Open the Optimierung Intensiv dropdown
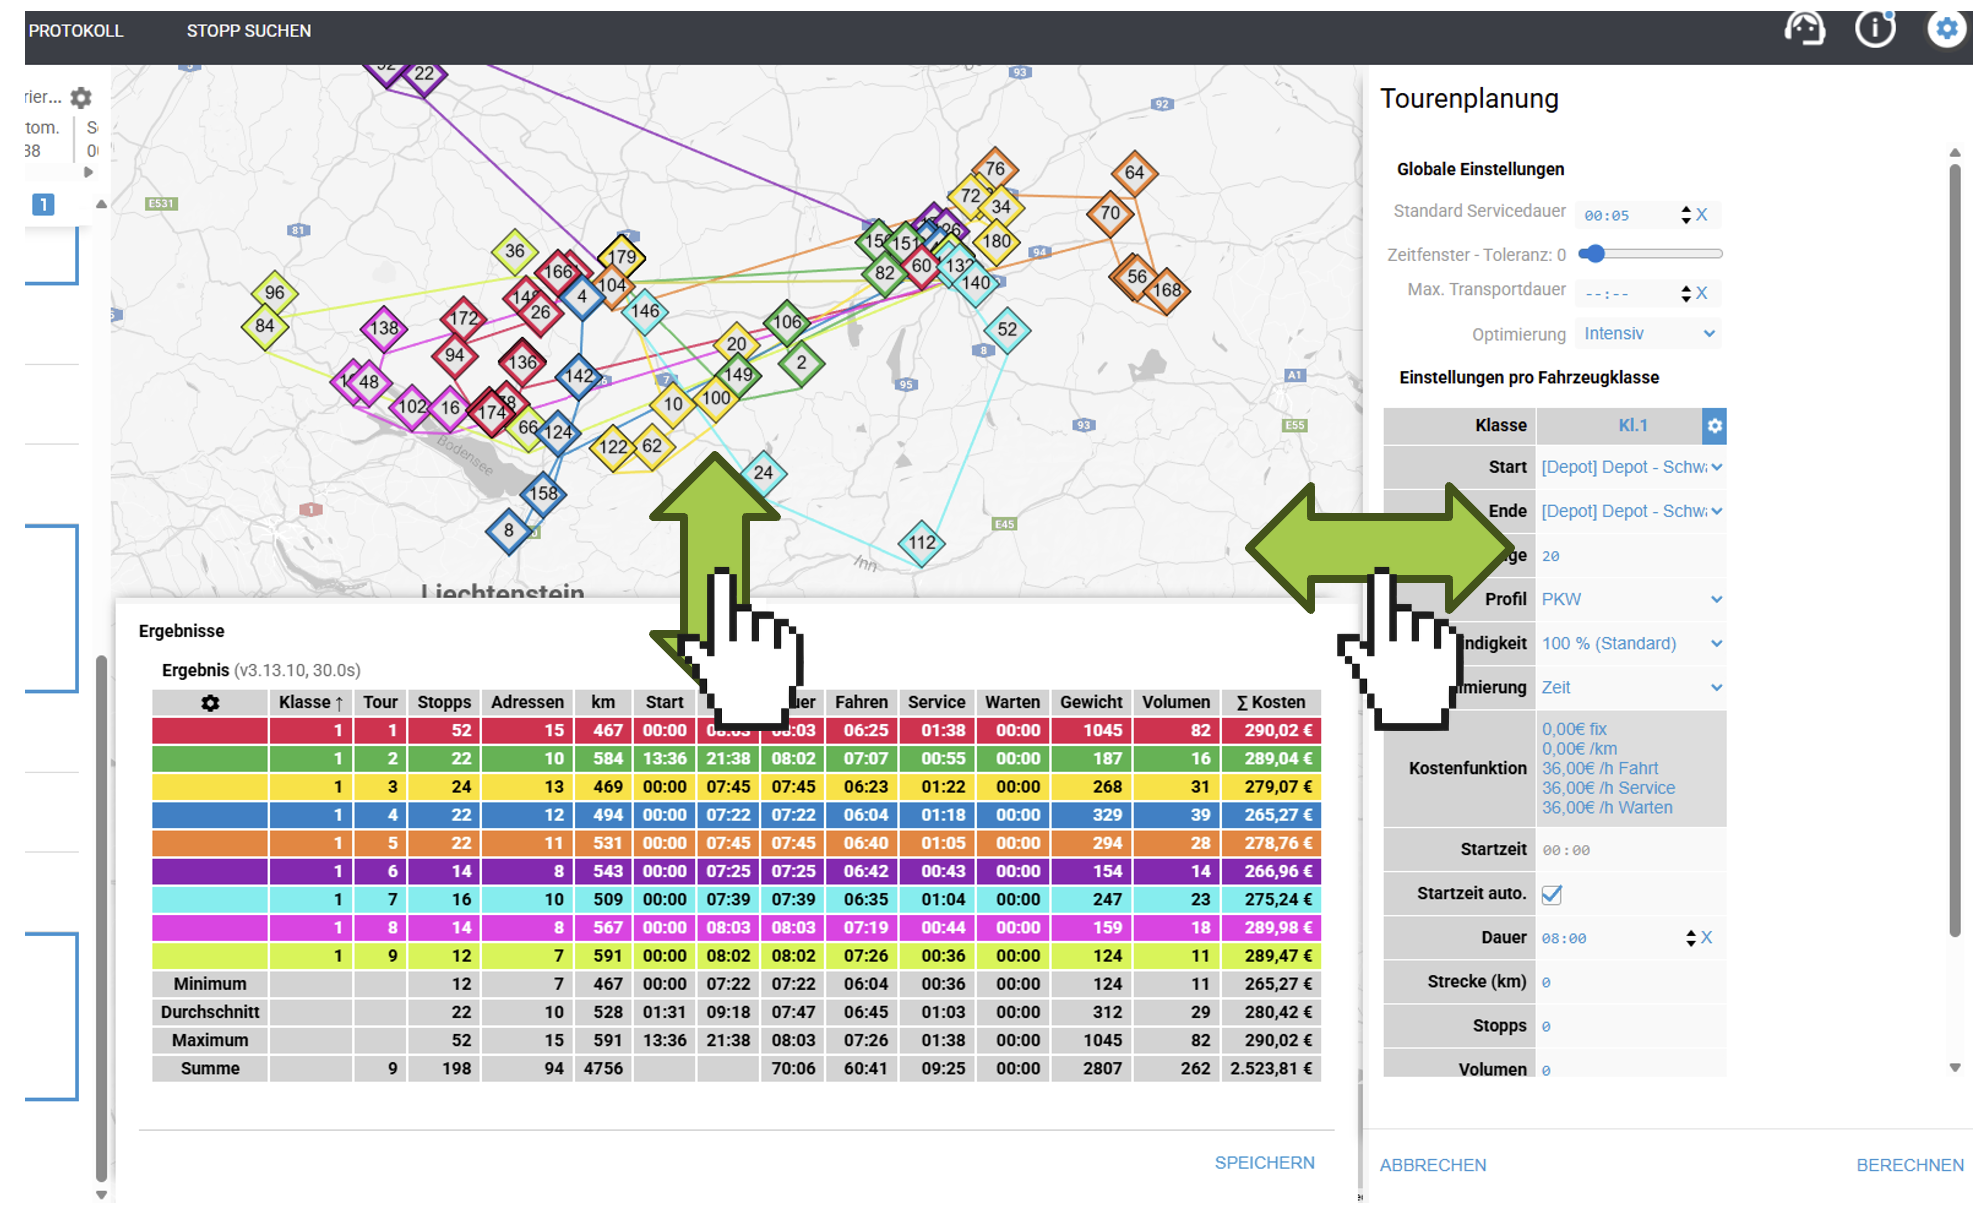This screenshot has height=1222, width=1982. pos(1648,334)
